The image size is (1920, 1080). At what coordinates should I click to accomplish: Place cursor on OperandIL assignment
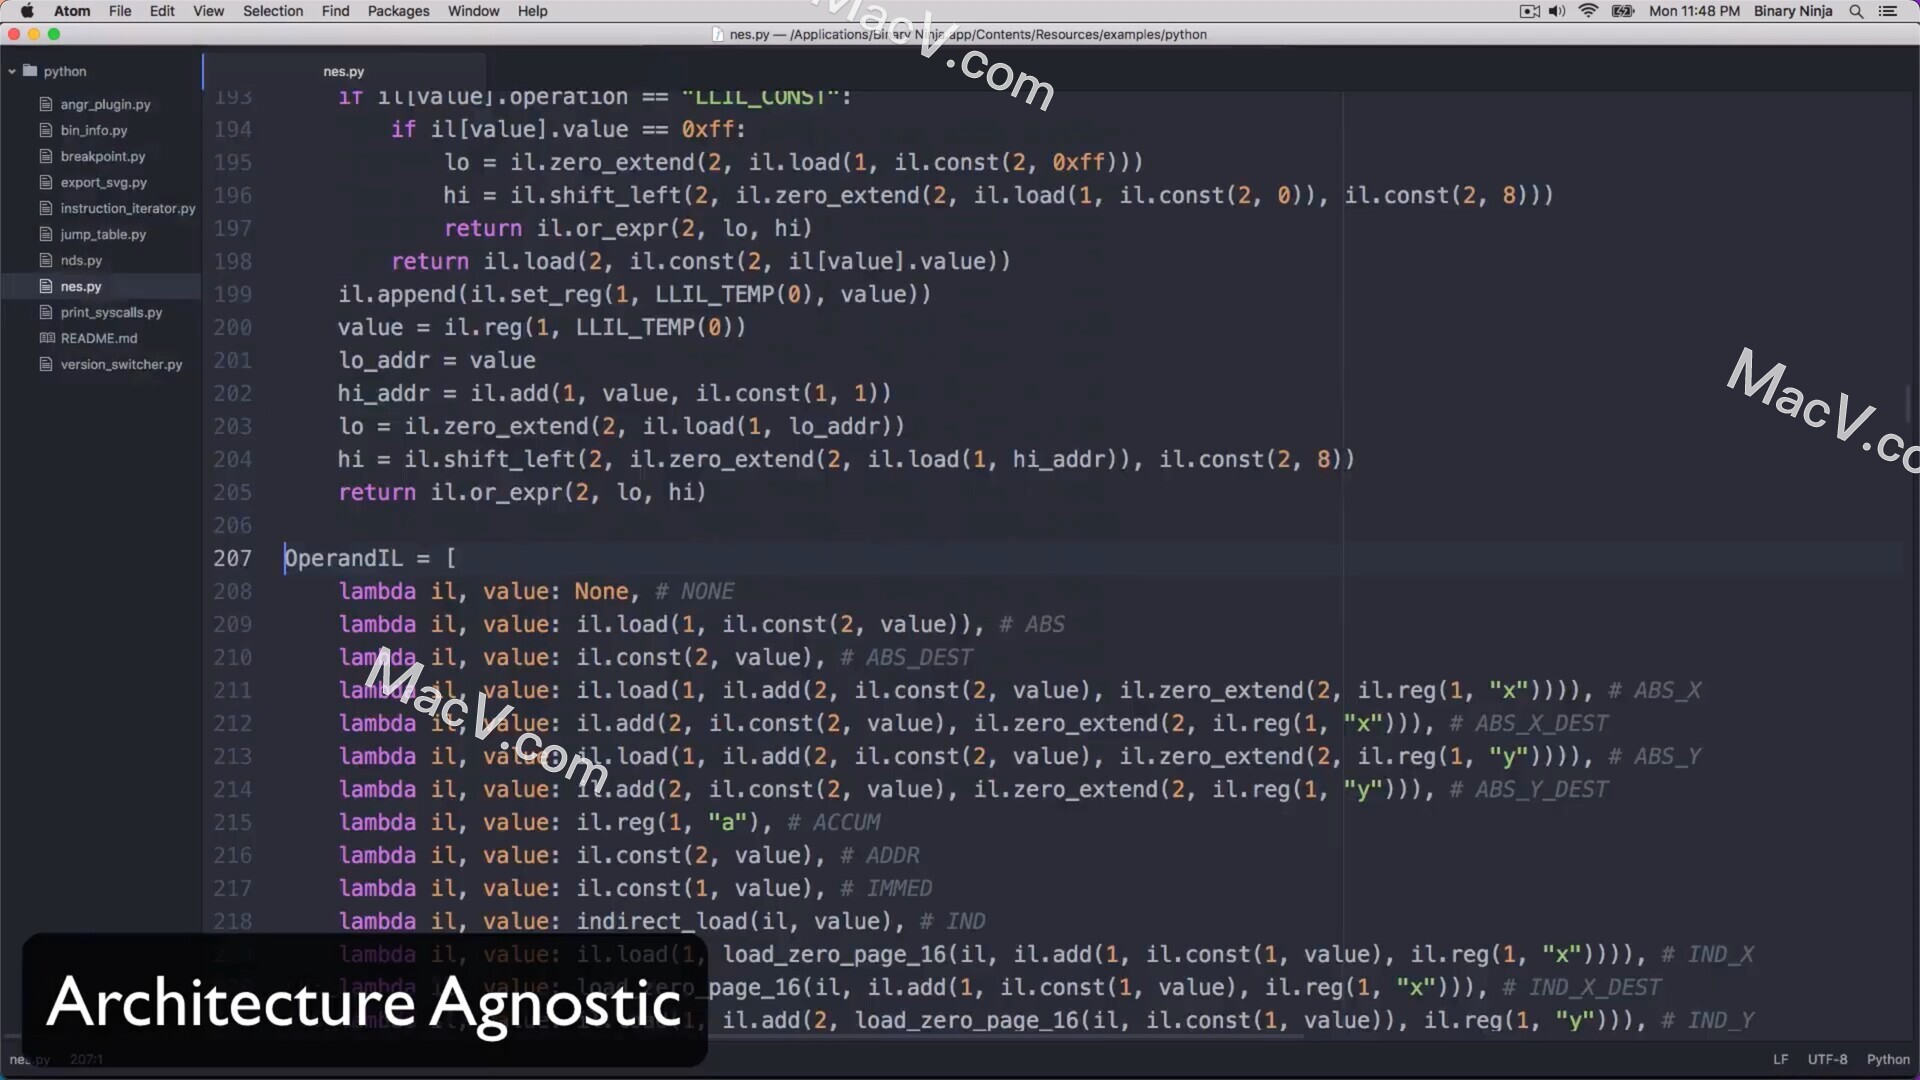pos(370,558)
